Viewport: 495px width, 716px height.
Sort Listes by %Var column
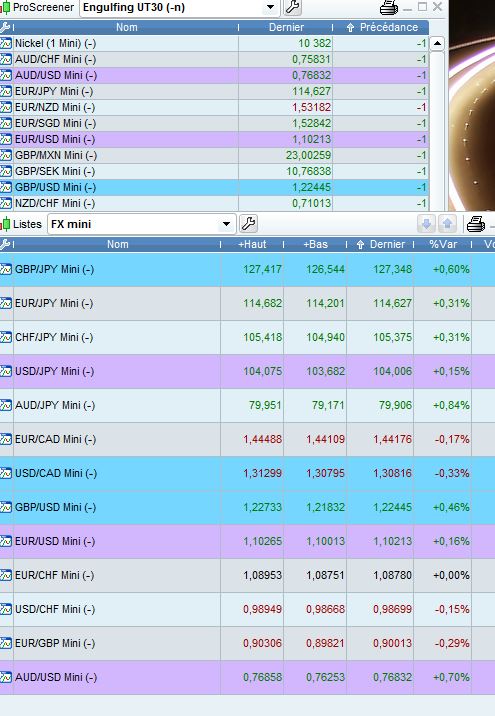coord(443,244)
